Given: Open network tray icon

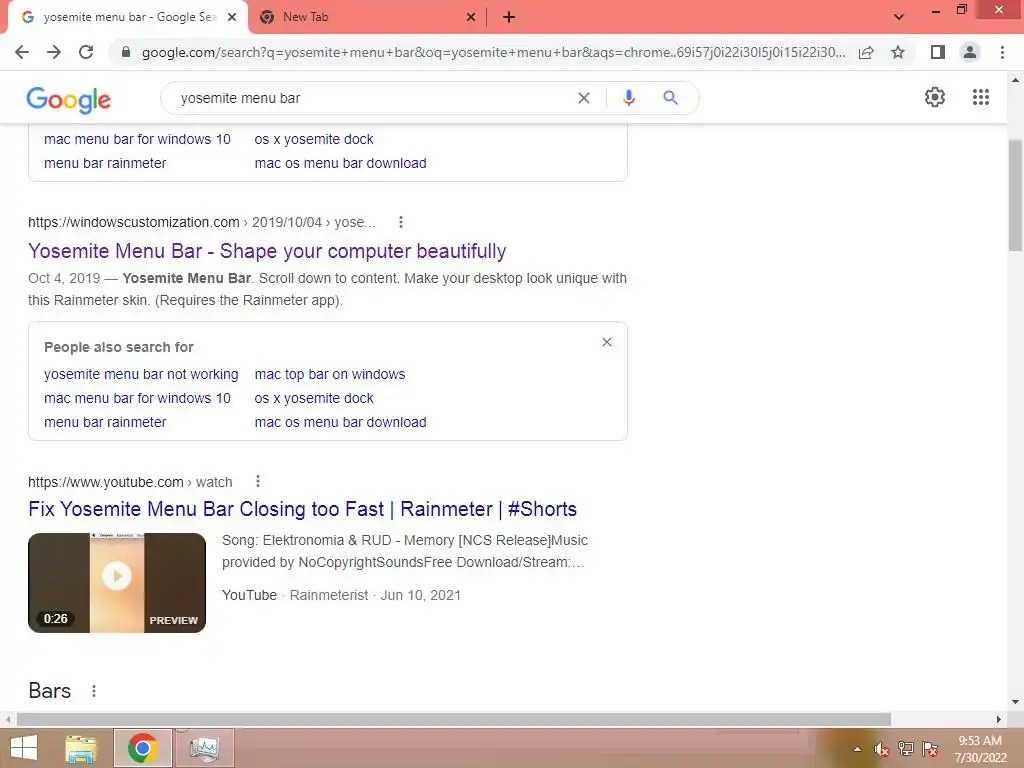Looking at the screenshot, I should tap(906, 749).
